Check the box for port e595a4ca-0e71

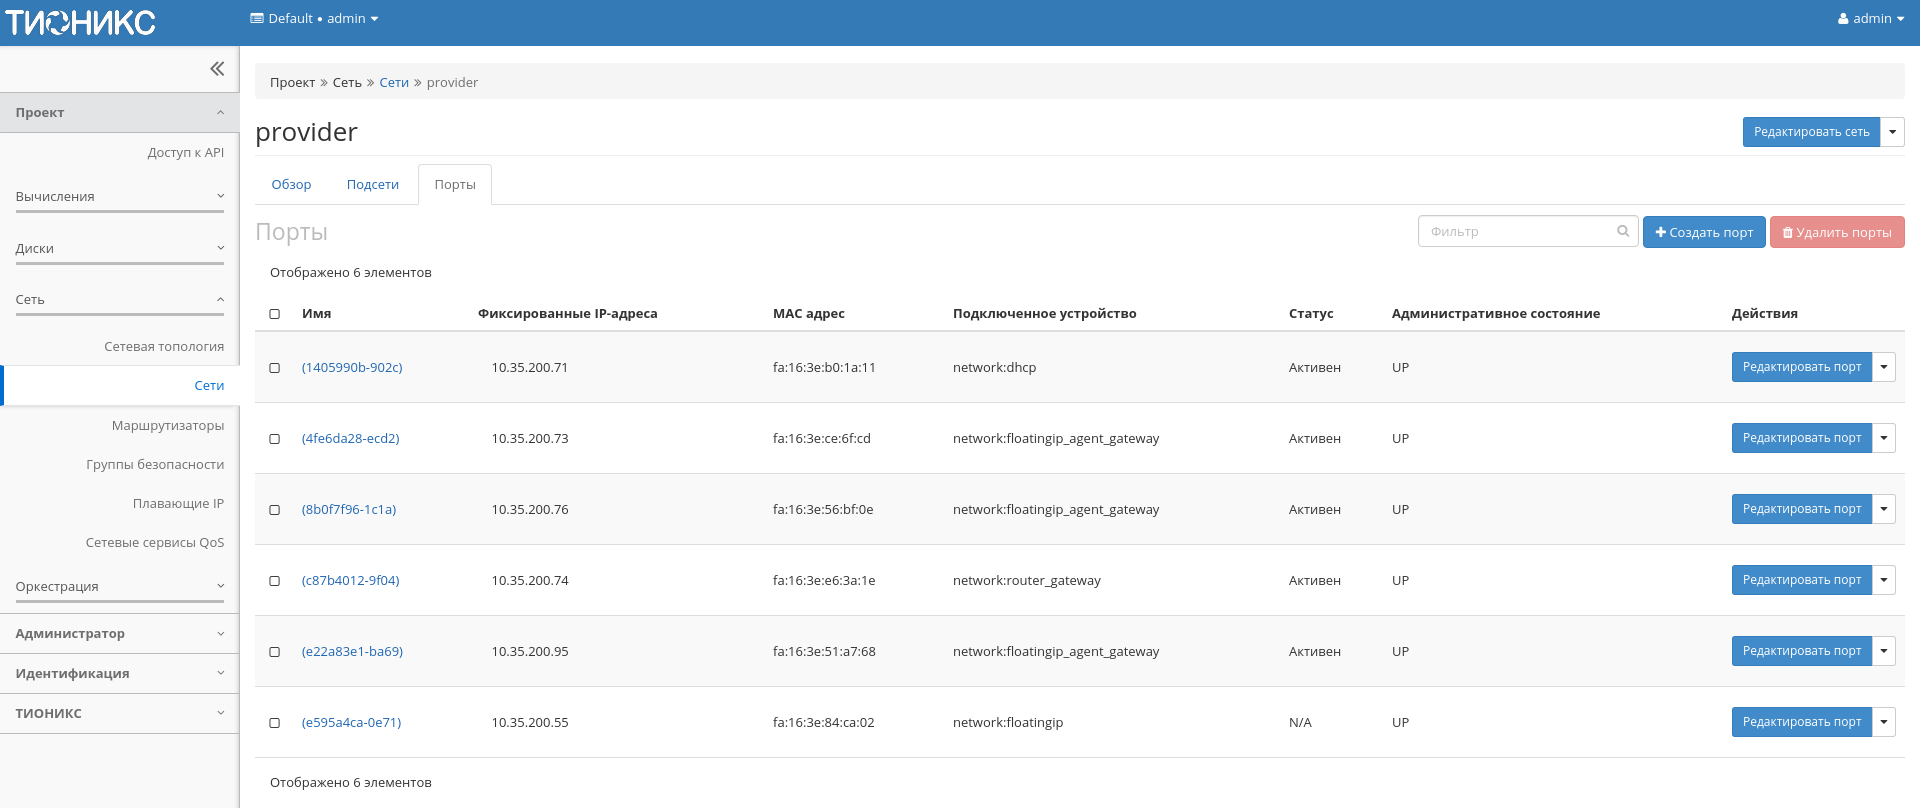(x=275, y=723)
